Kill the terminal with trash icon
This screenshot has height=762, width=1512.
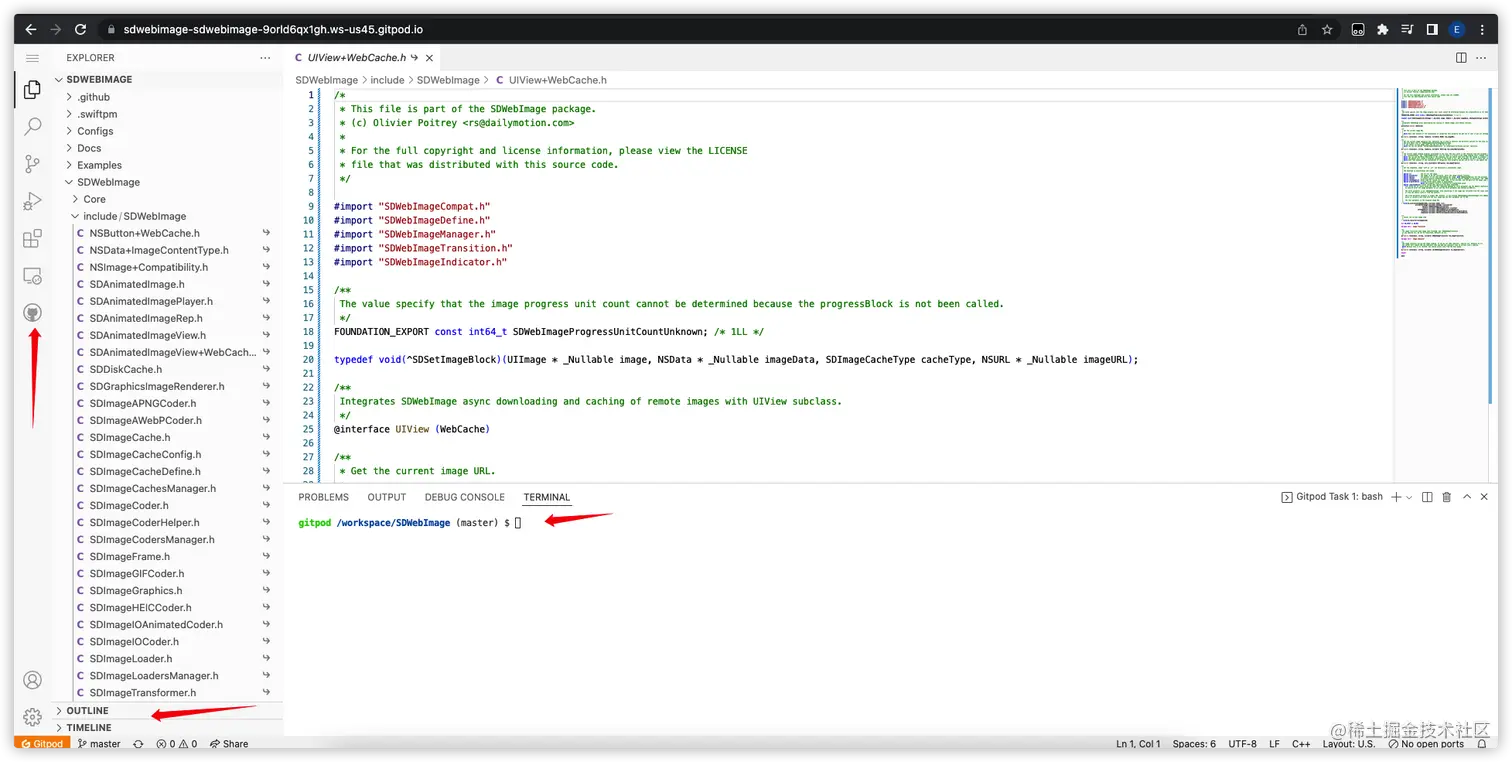(1446, 497)
